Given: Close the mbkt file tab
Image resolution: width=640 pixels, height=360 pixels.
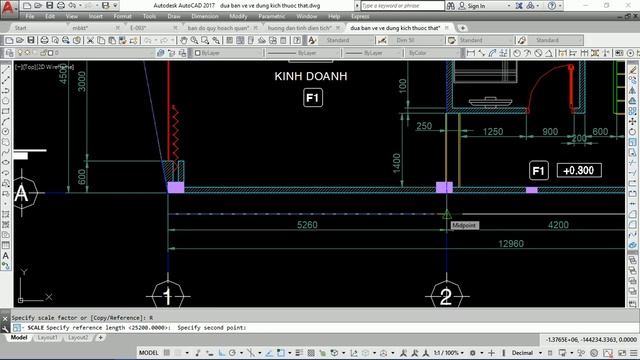Looking at the screenshot, I should (118, 28).
